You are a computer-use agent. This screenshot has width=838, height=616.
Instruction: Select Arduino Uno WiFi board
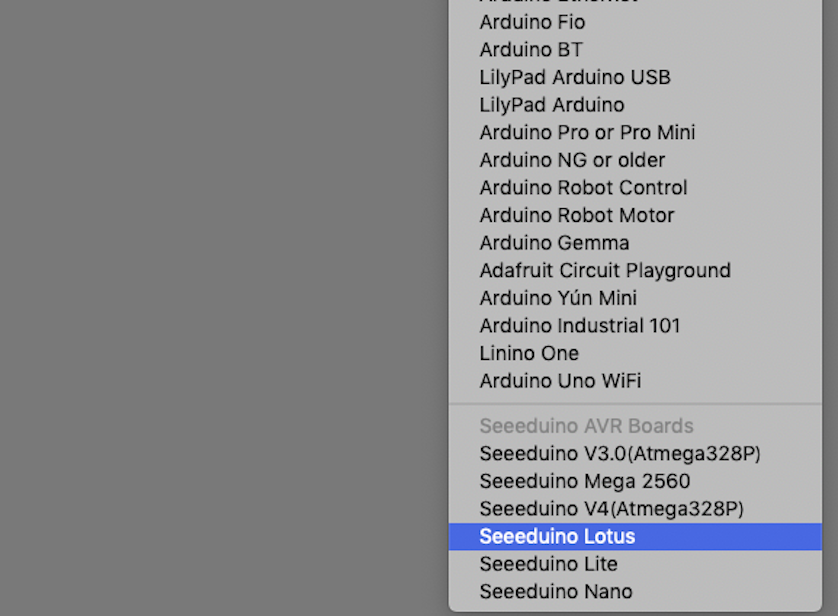point(560,381)
